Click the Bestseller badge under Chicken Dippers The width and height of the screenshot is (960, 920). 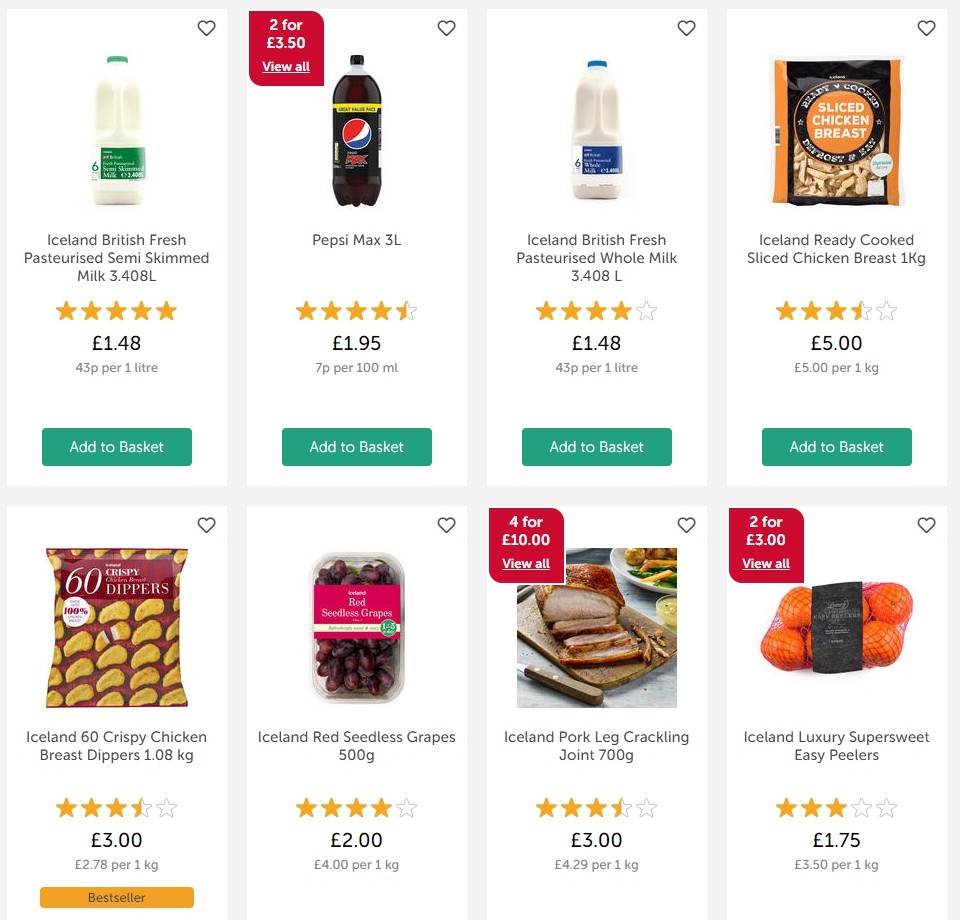[116, 897]
